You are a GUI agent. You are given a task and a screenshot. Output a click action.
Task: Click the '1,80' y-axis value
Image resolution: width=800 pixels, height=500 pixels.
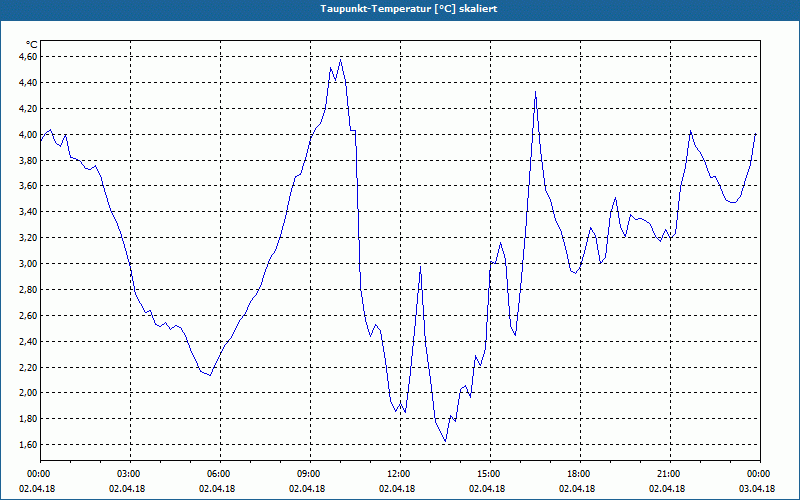[28, 419]
